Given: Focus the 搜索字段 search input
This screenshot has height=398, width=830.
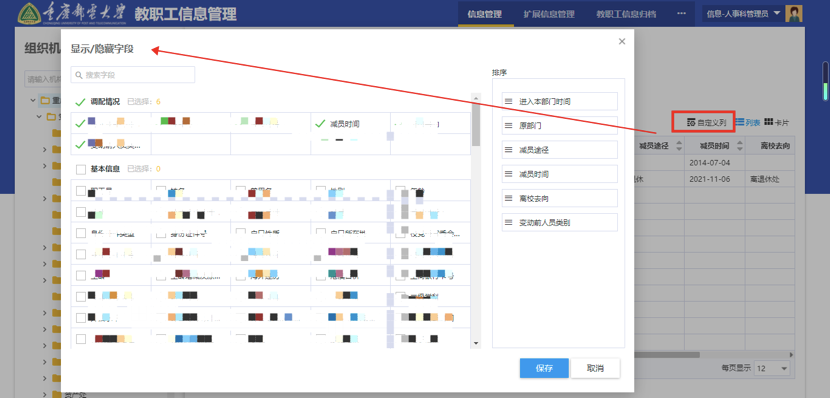Looking at the screenshot, I should coord(133,75).
